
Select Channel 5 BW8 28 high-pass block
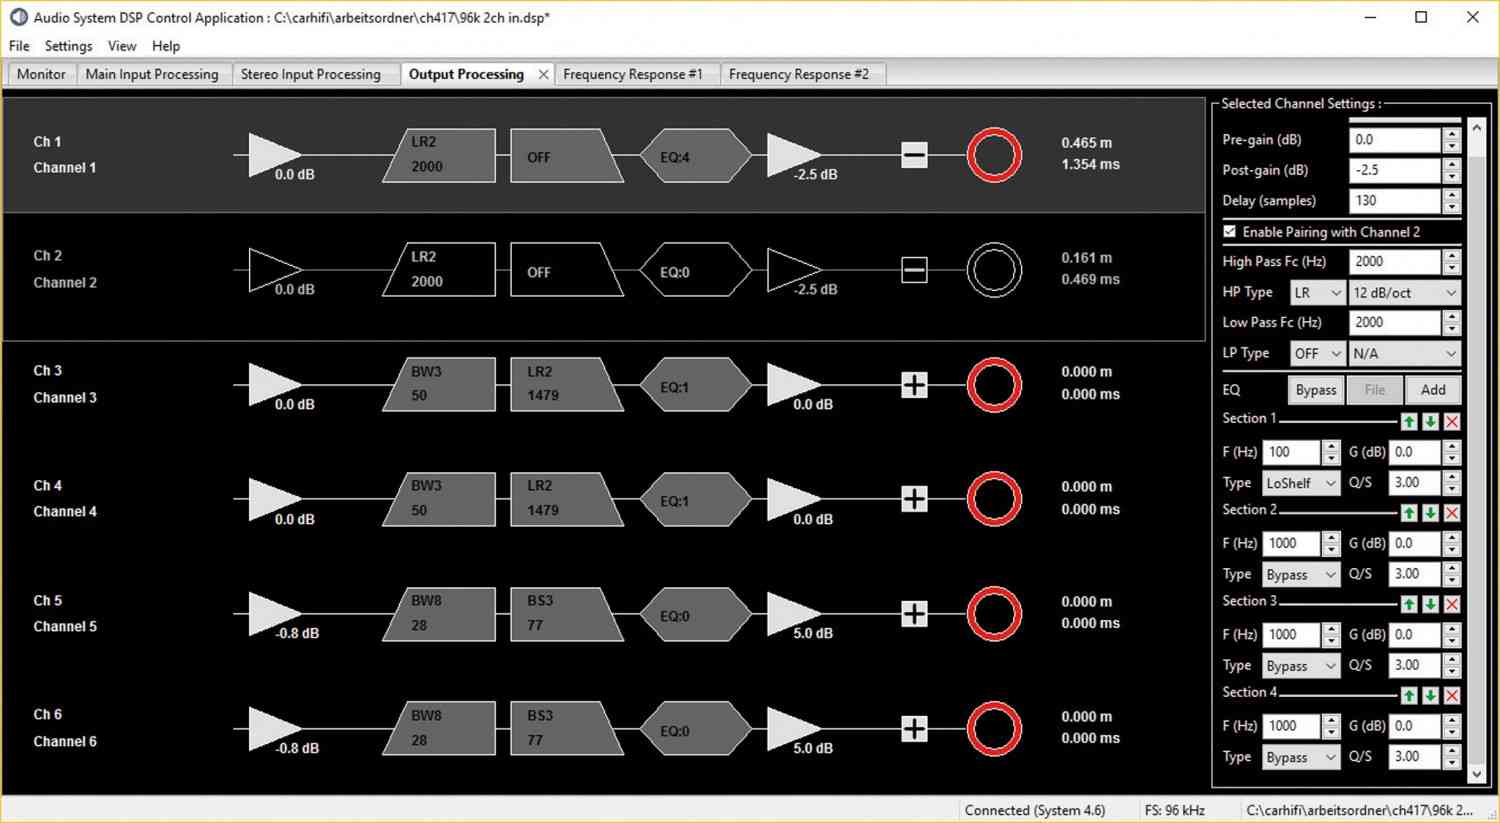pos(439,614)
